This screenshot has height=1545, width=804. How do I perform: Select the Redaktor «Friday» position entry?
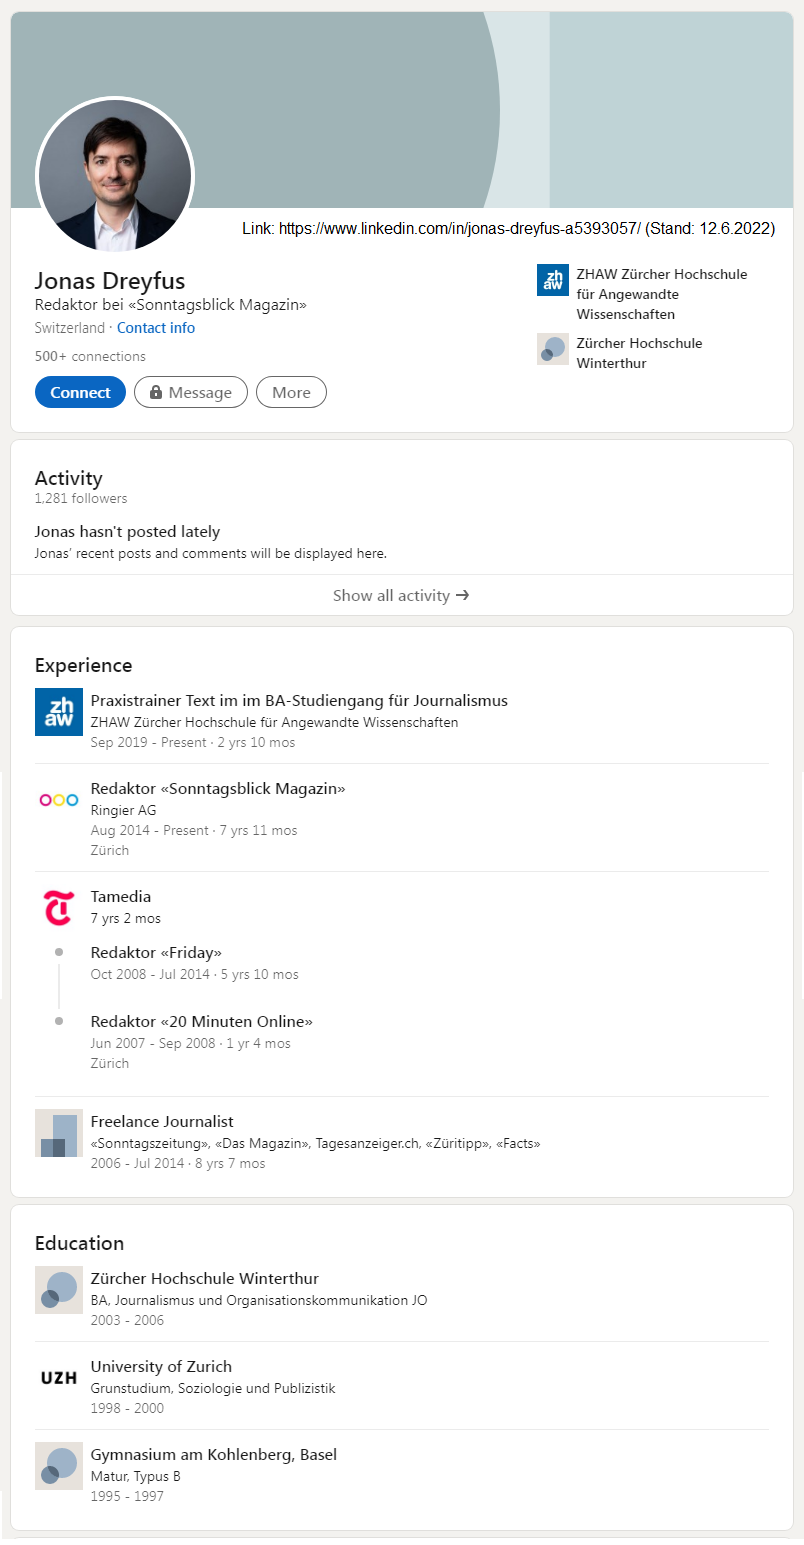tap(156, 953)
